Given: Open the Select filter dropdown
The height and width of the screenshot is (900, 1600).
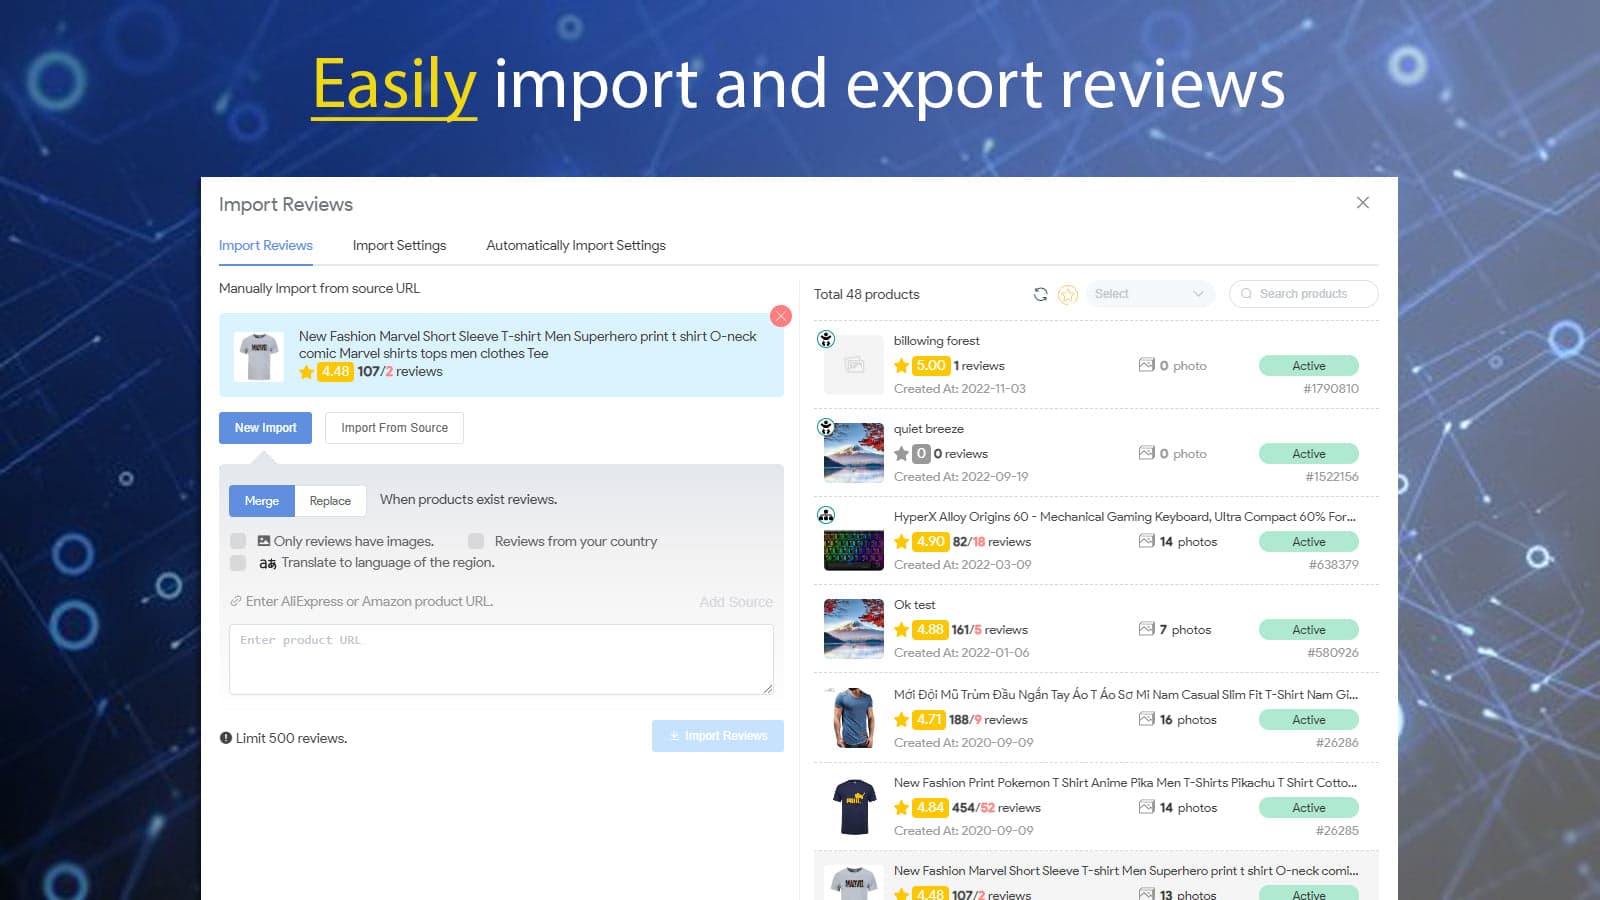Looking at the screenshot, I should [1148, 293].
